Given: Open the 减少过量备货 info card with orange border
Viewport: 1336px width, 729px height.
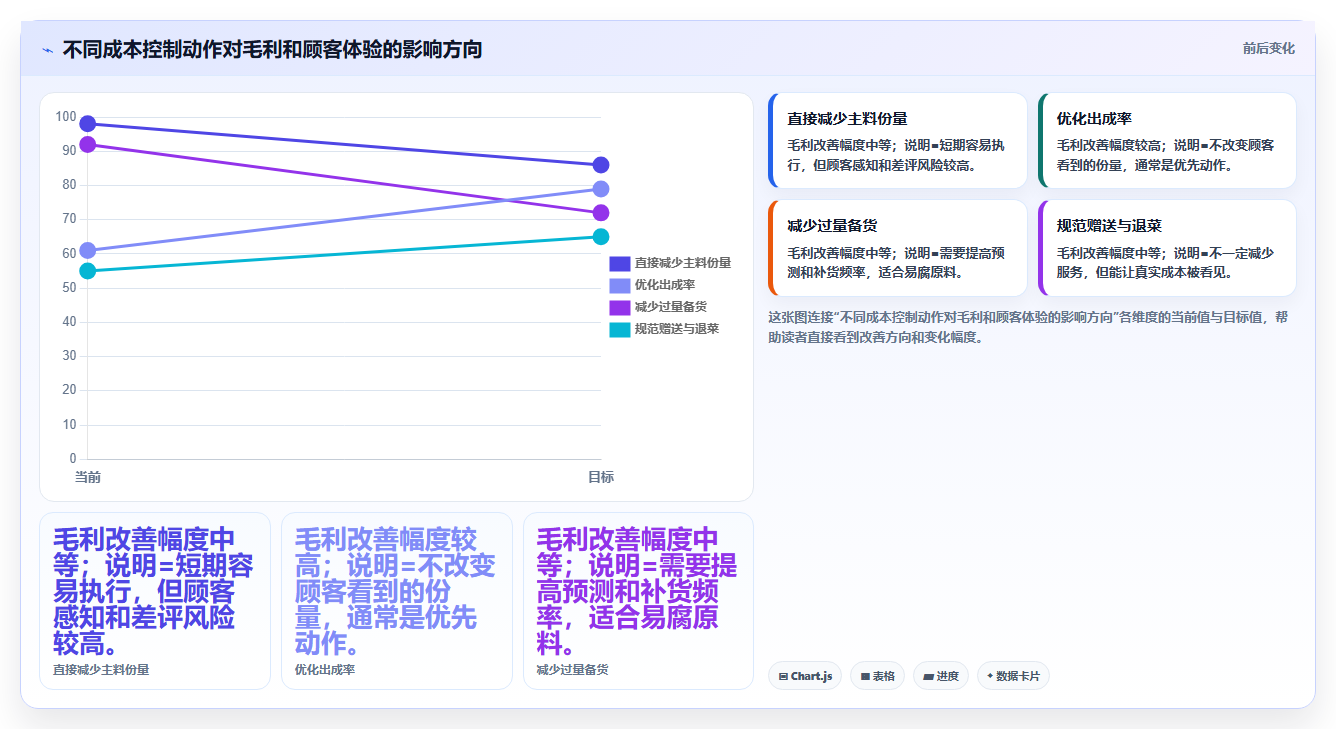Looking at the screenshot, I should click(x=898, y=248).
